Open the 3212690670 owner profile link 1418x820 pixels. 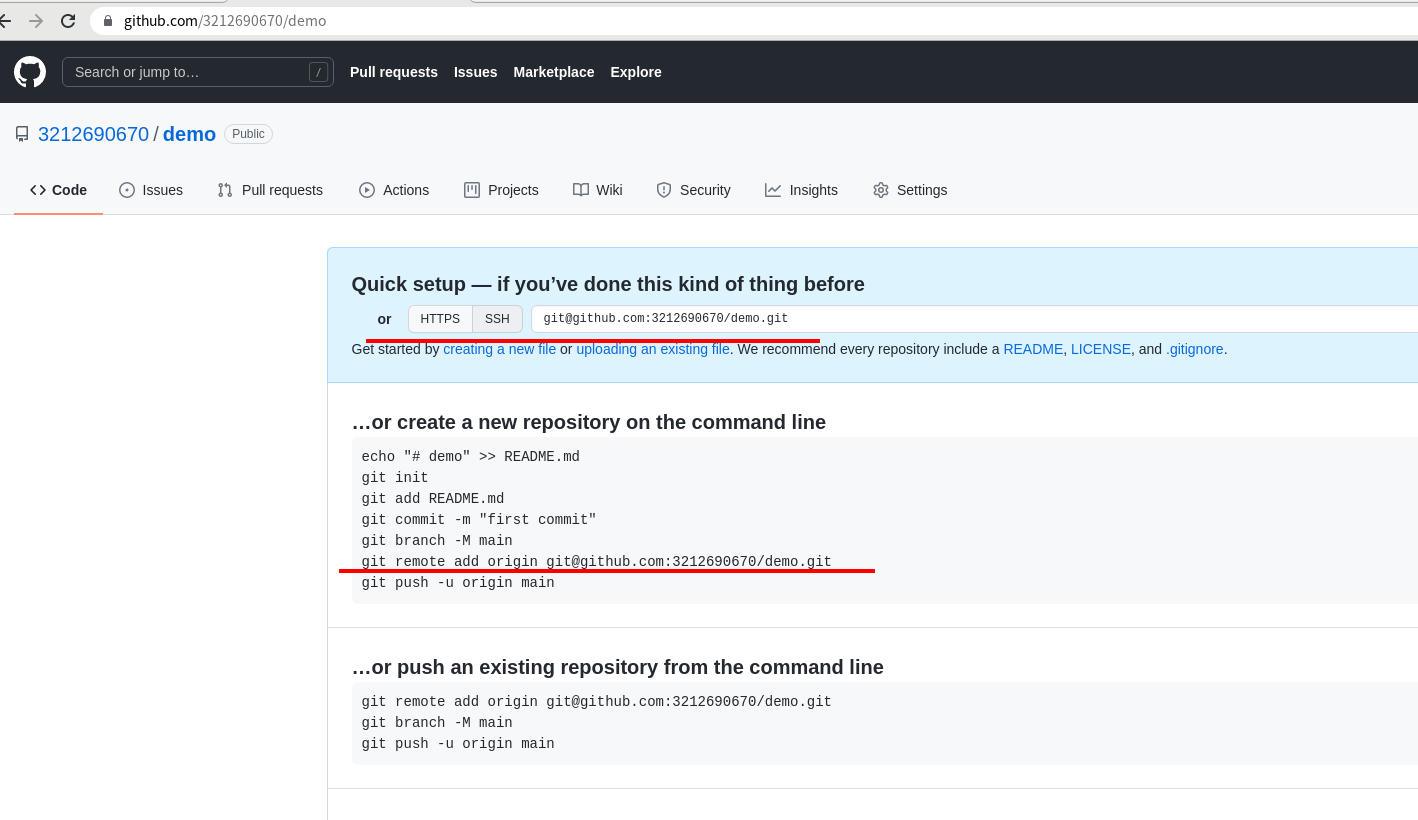pos(93,134)
